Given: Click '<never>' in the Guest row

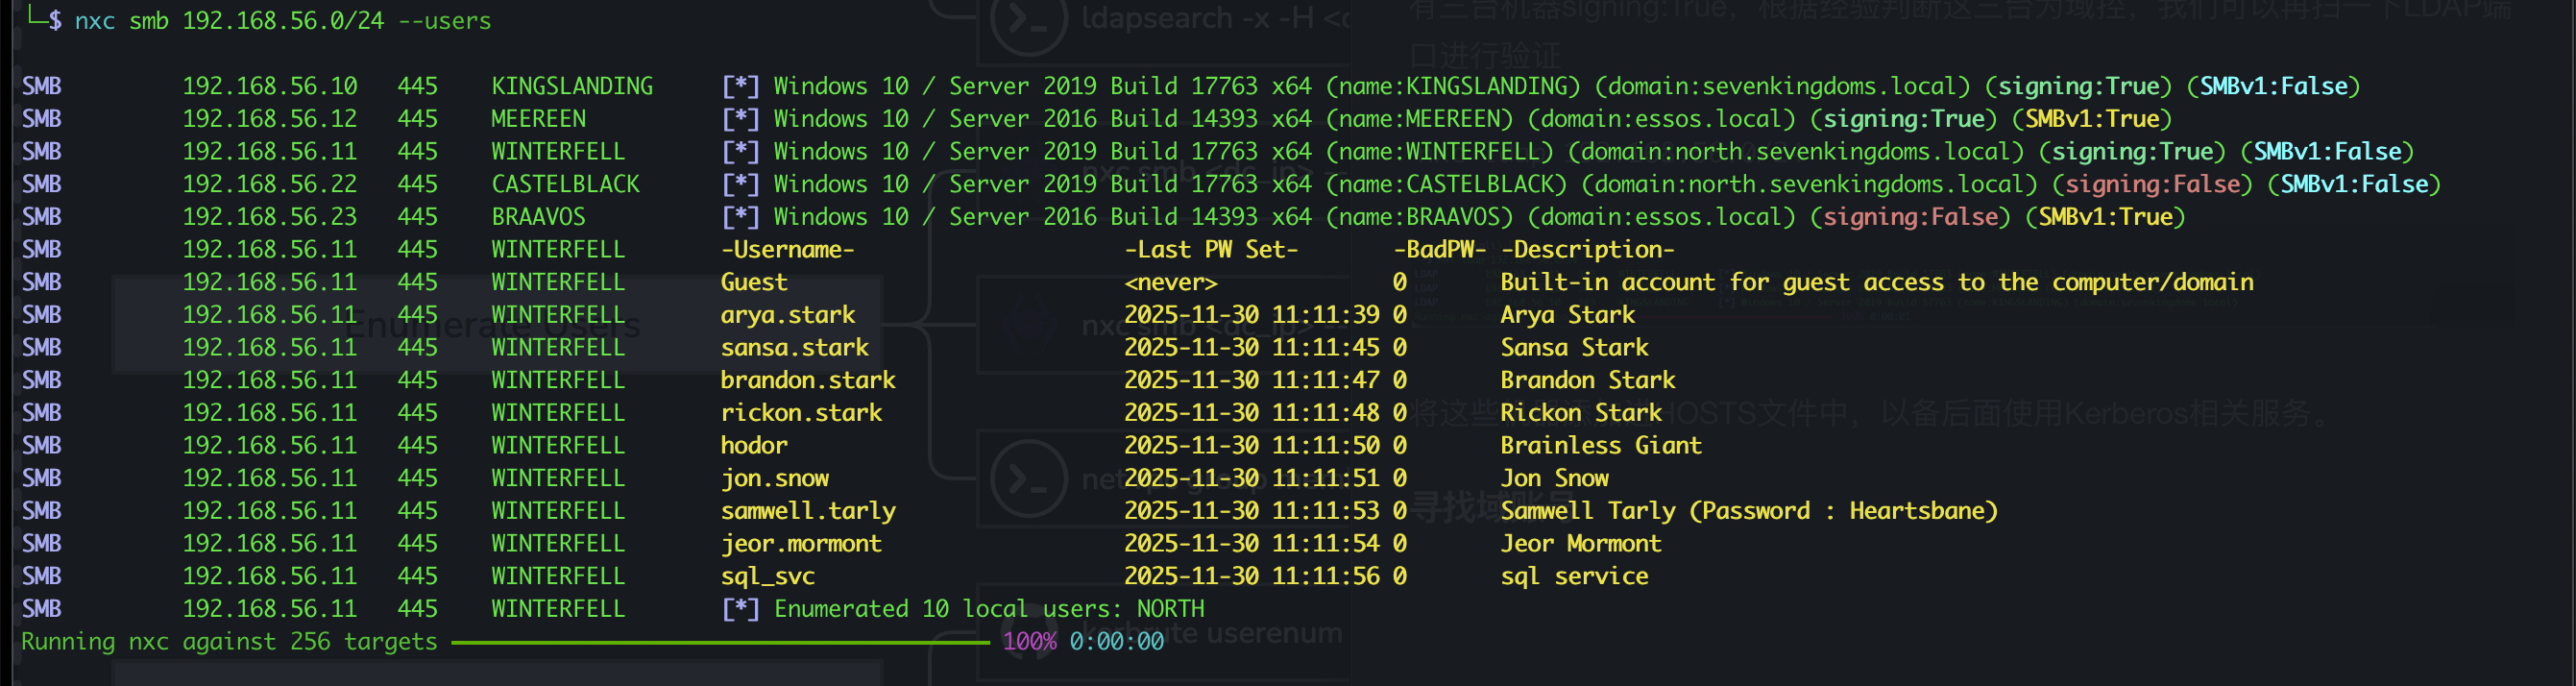Looking at the screenshot, I should (x=1171, y=283).
